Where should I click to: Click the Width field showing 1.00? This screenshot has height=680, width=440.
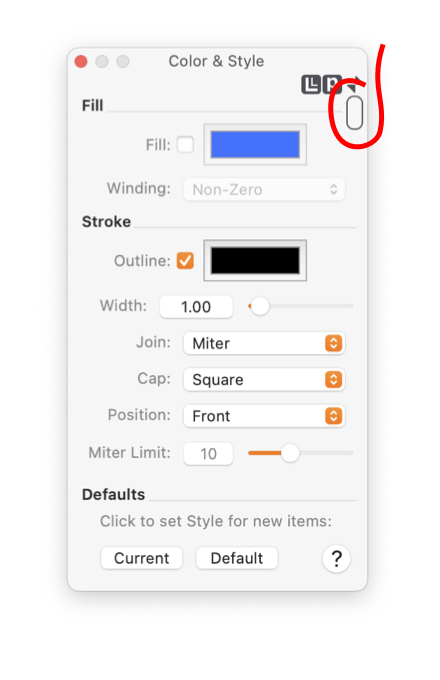click(196, 307)
